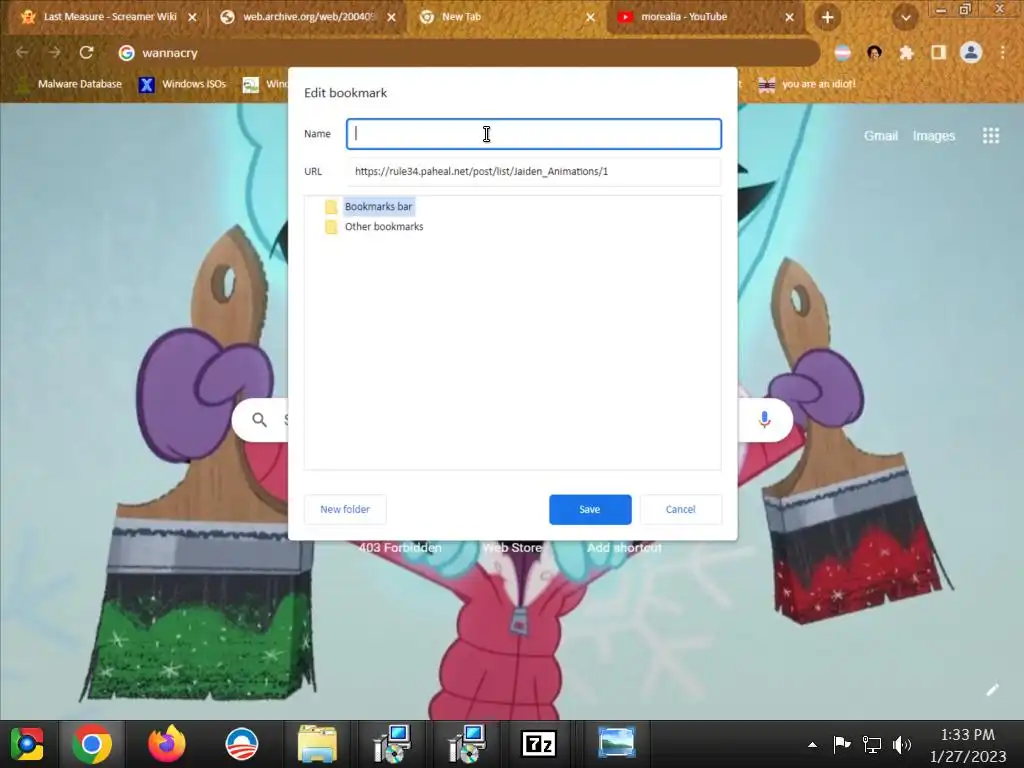1024x768 pixels.
Task: Open the Chrome profile icon
Action: 971,52
